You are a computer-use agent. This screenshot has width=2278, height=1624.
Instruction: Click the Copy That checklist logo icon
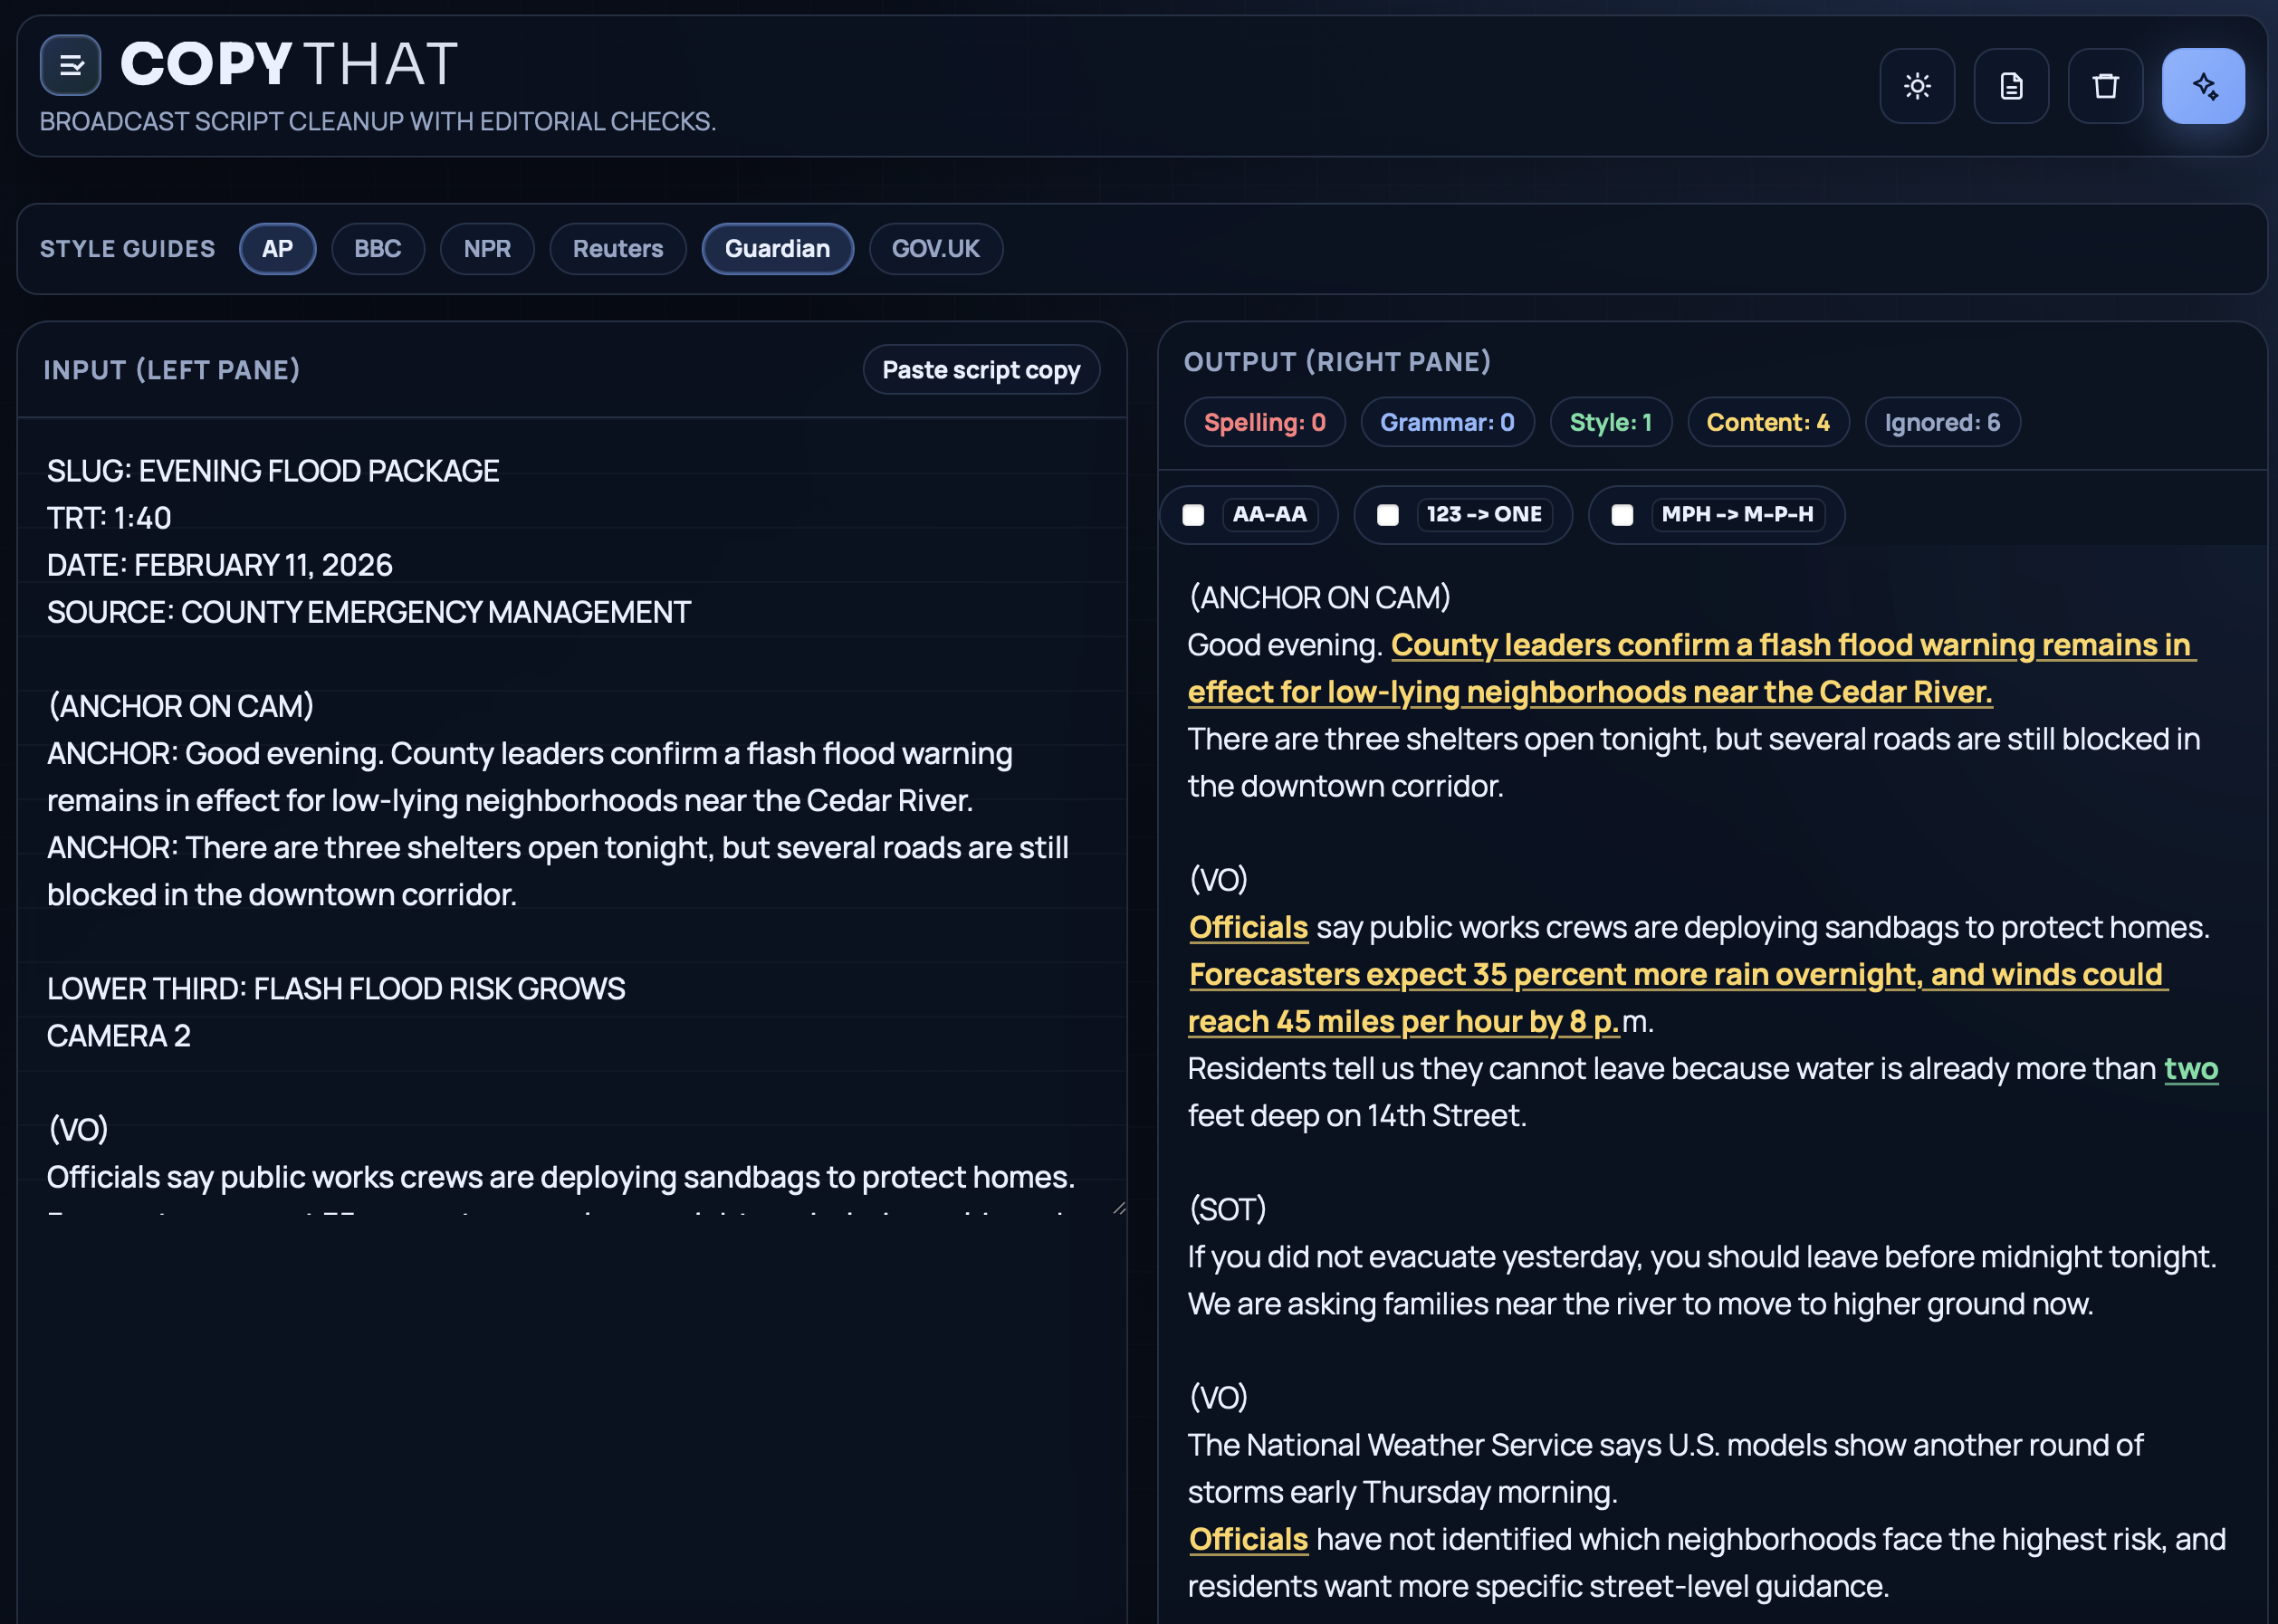click(x=70, y=64)
